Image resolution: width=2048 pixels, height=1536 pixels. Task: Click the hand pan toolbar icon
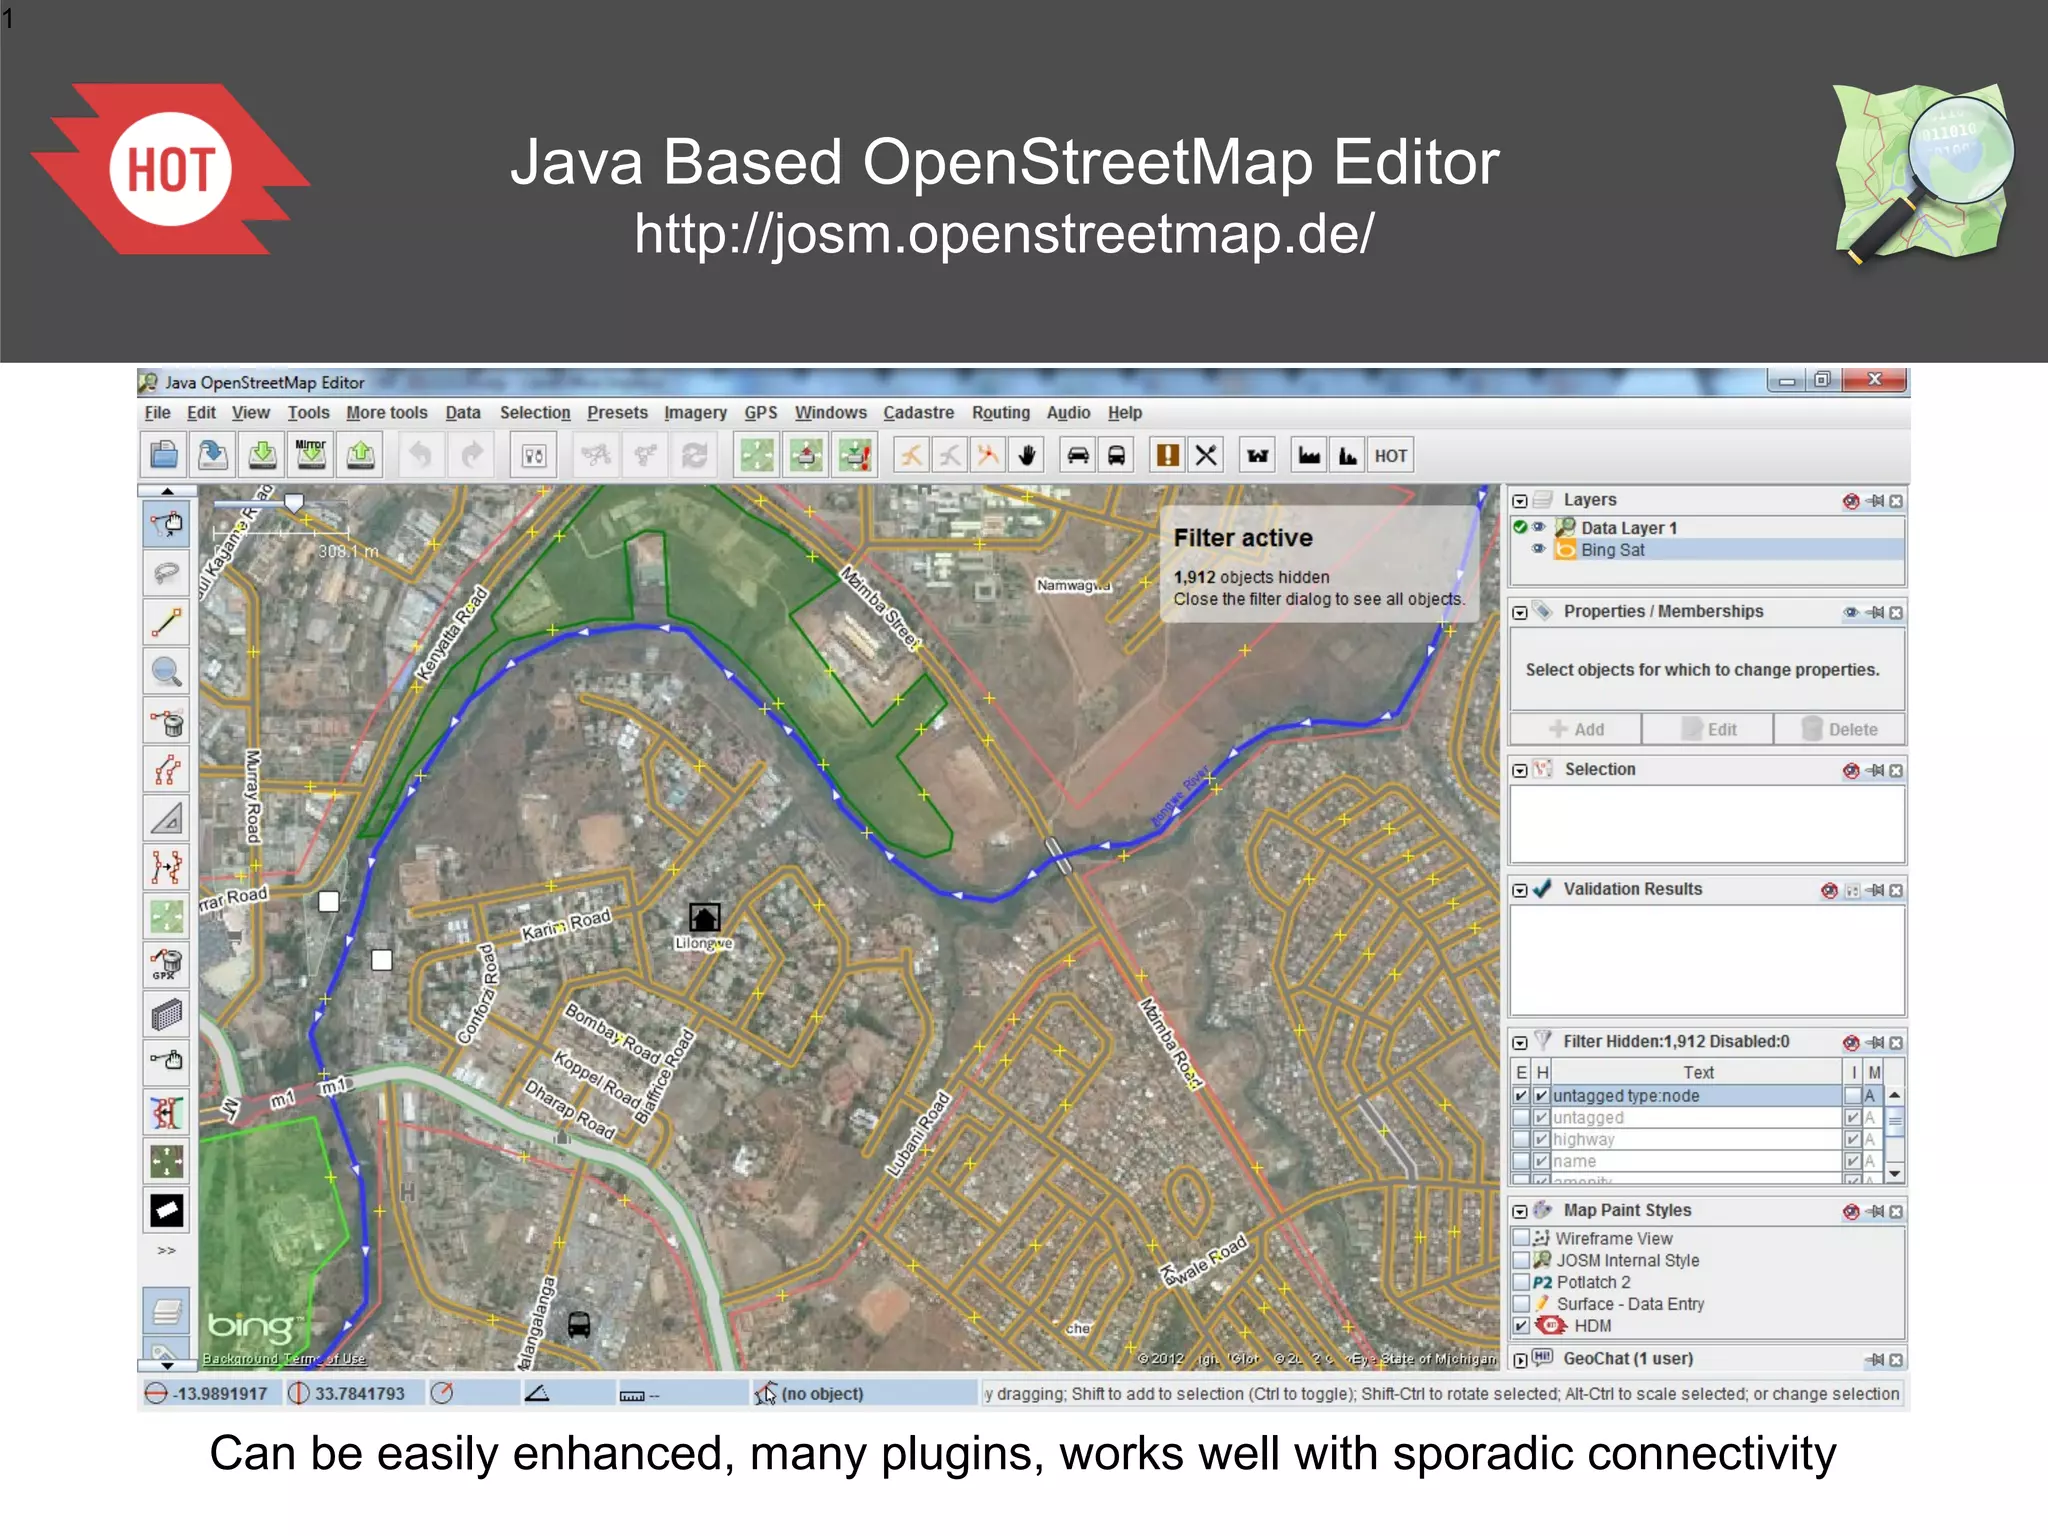point(1027,456)
